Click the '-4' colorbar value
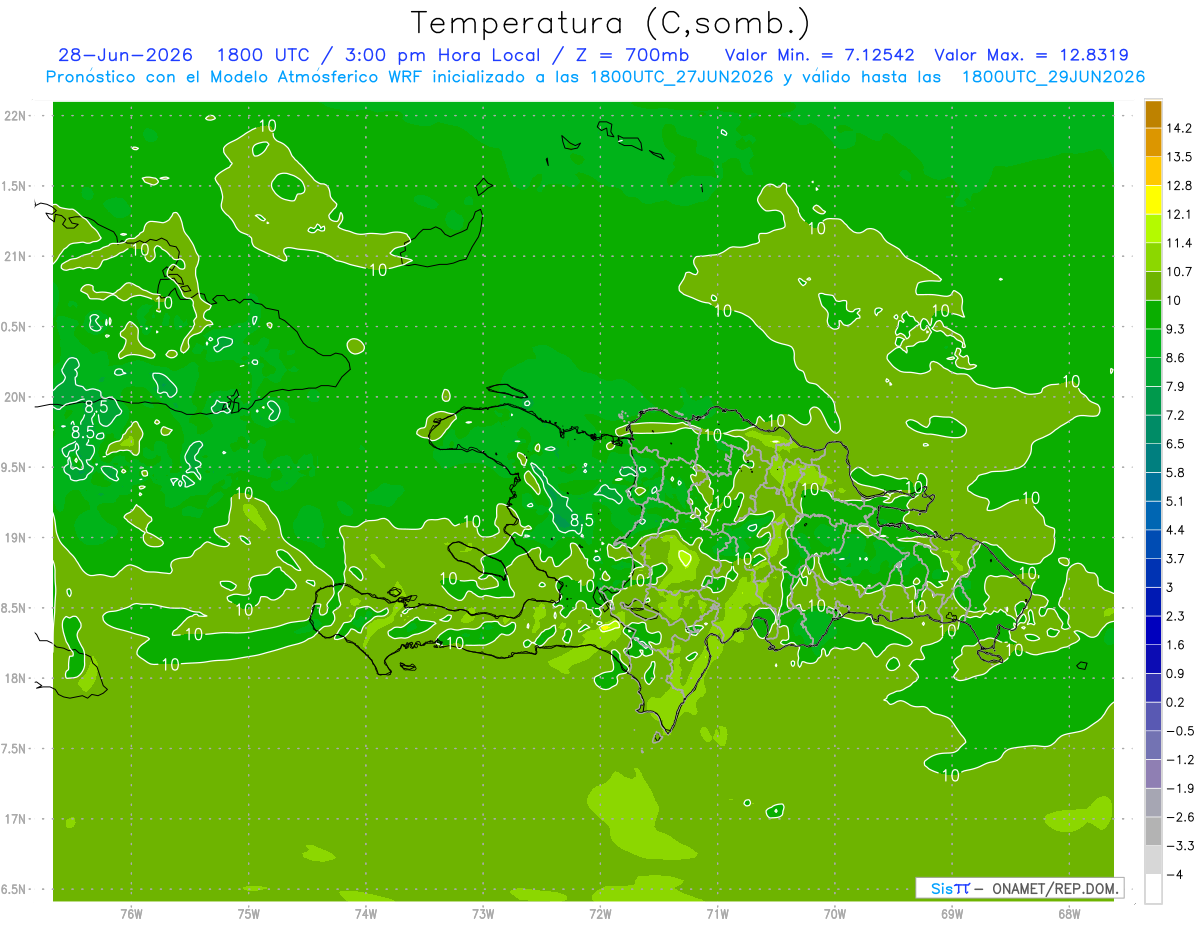This screenshot has width=1200, height=927. tap(1173, 875)
